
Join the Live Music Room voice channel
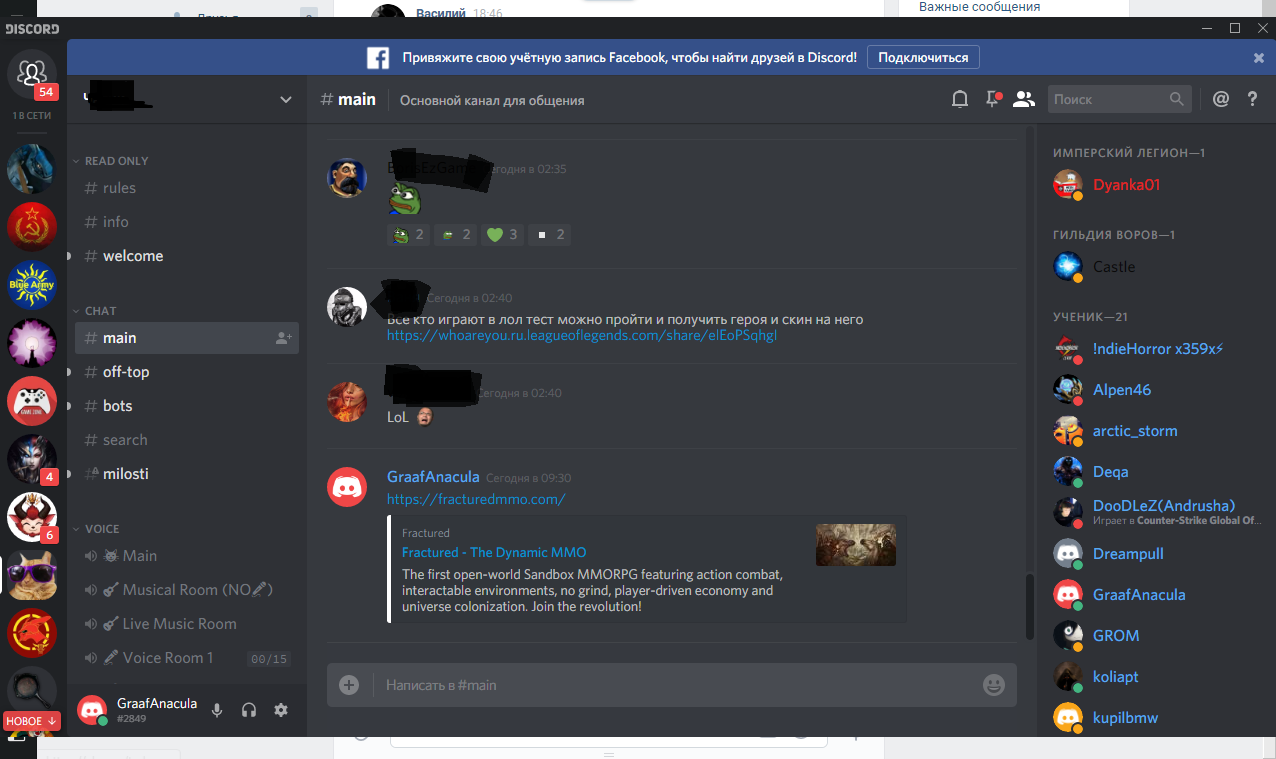[x=187, y=624]
